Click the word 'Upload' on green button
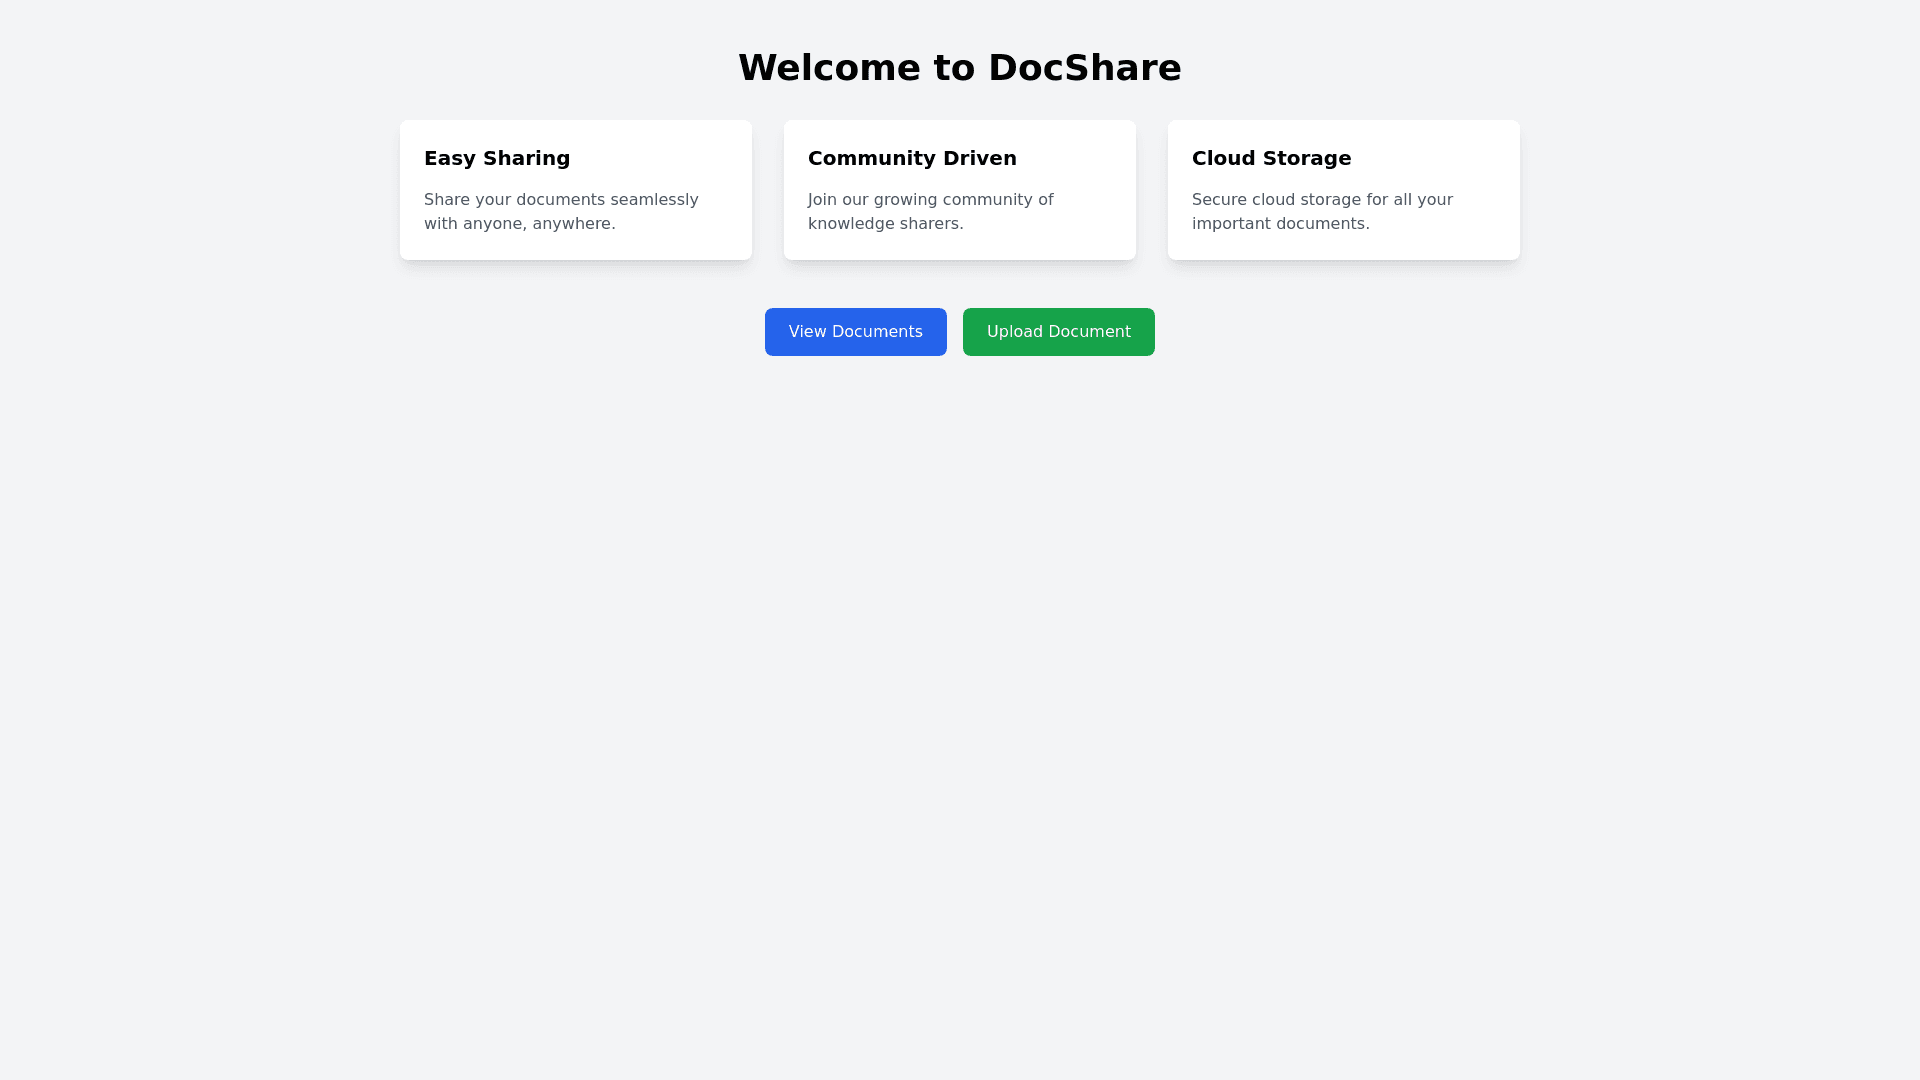The width and height of the screenshot is (1920, 1080). tap(1014, 332)
